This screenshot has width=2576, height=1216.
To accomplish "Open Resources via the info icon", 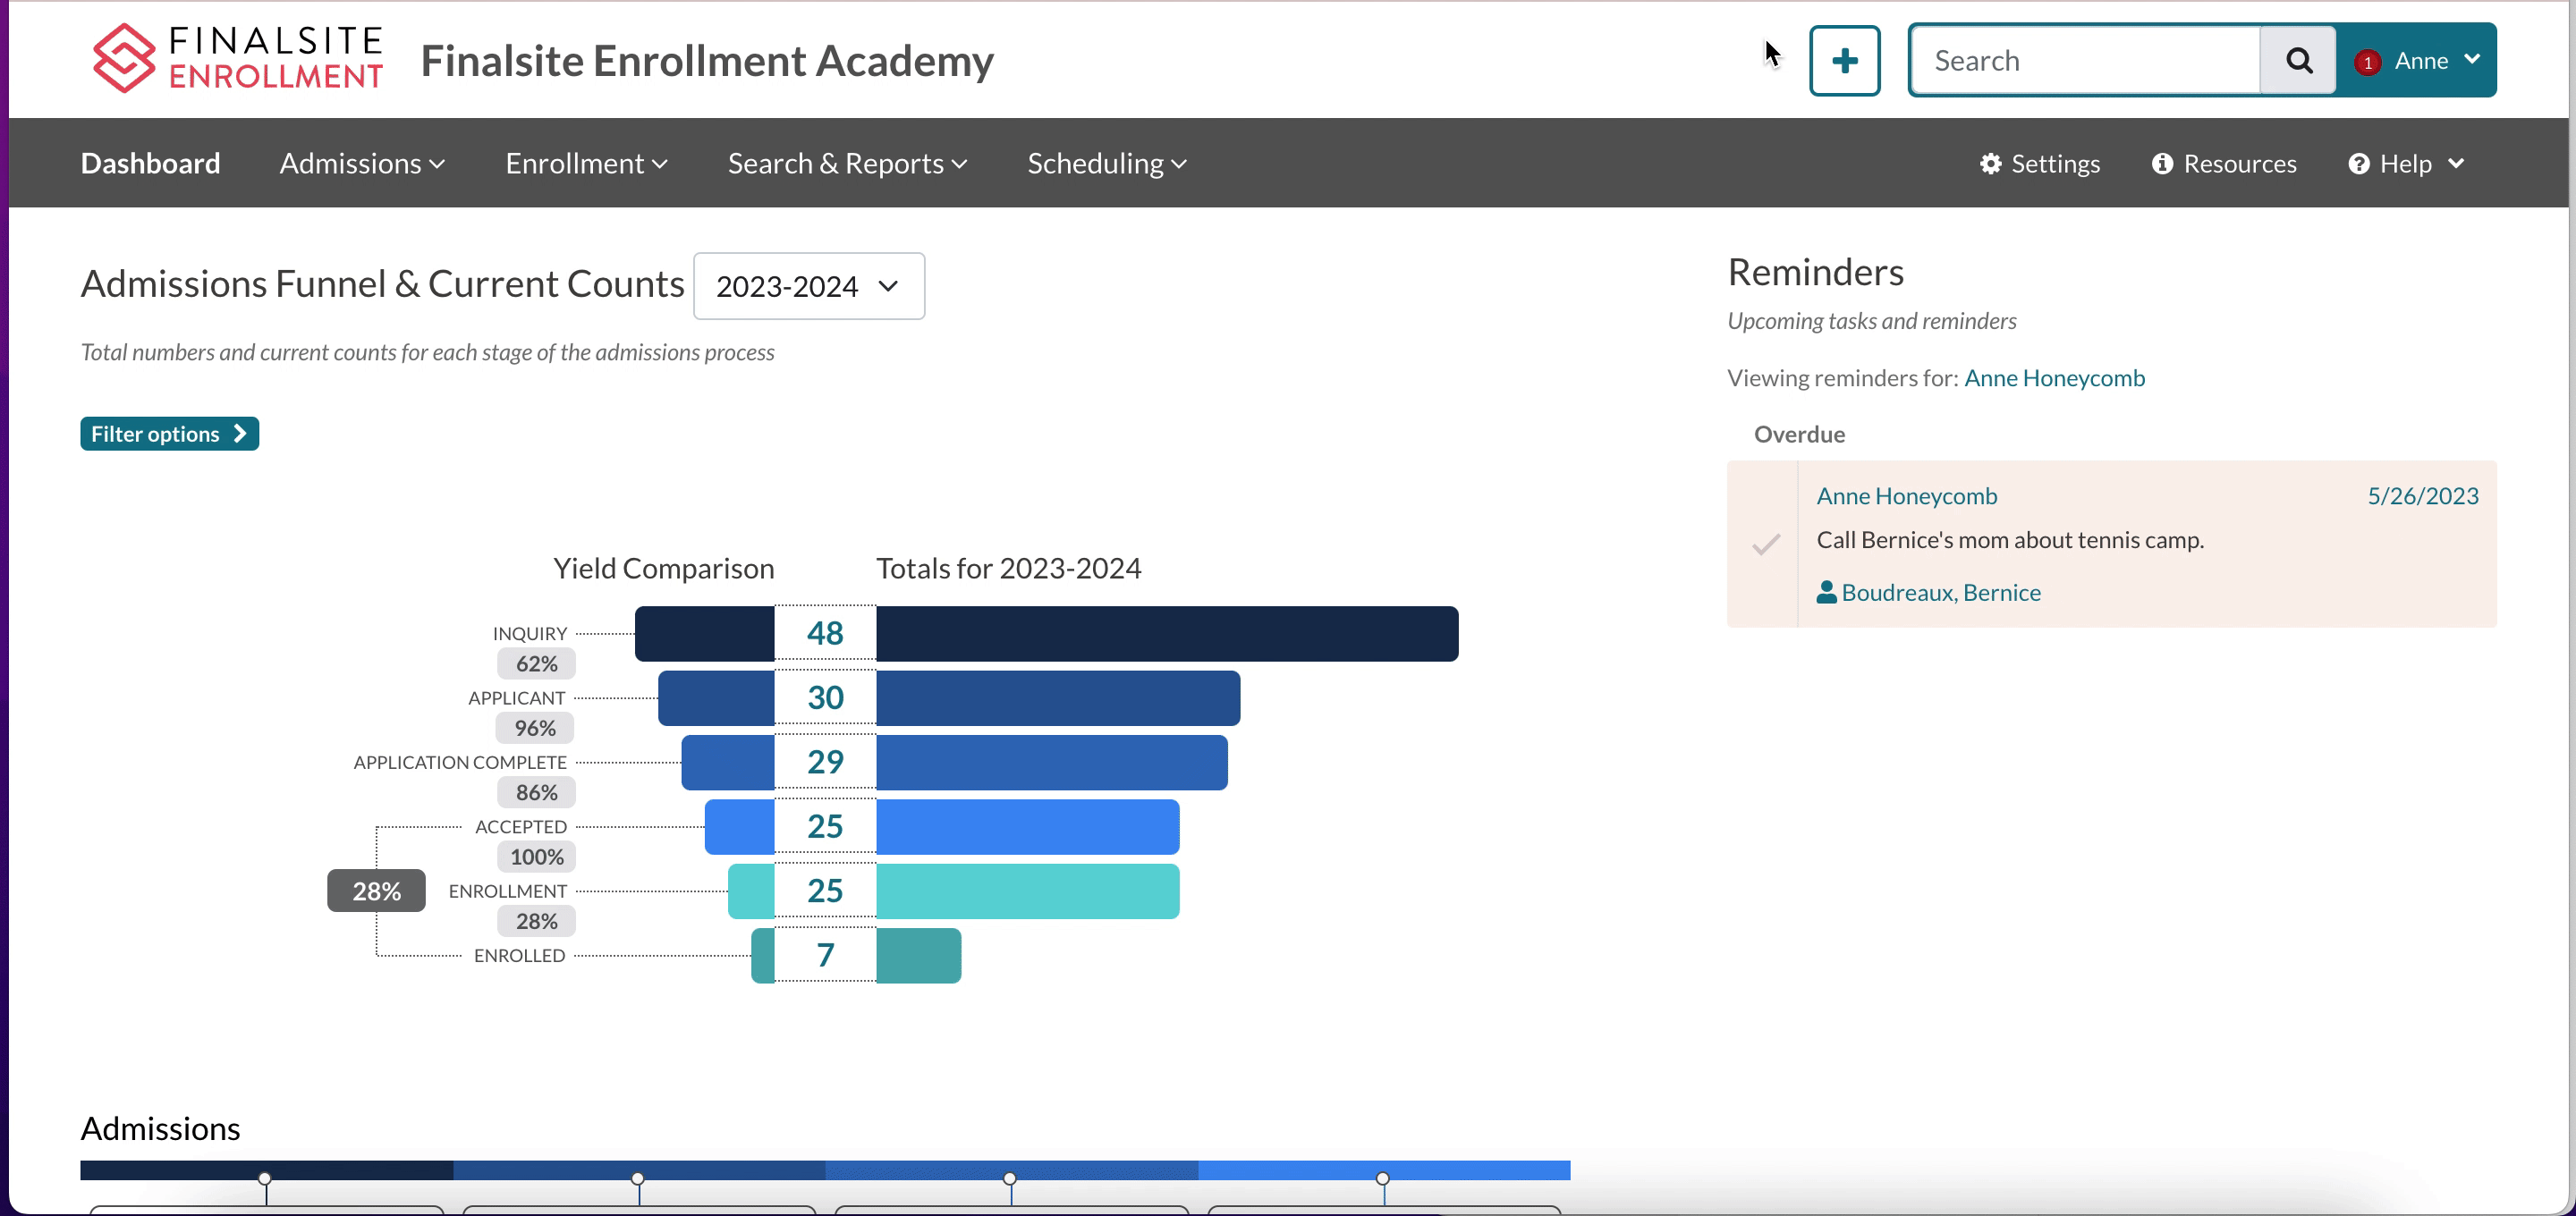I will 2162,163.
